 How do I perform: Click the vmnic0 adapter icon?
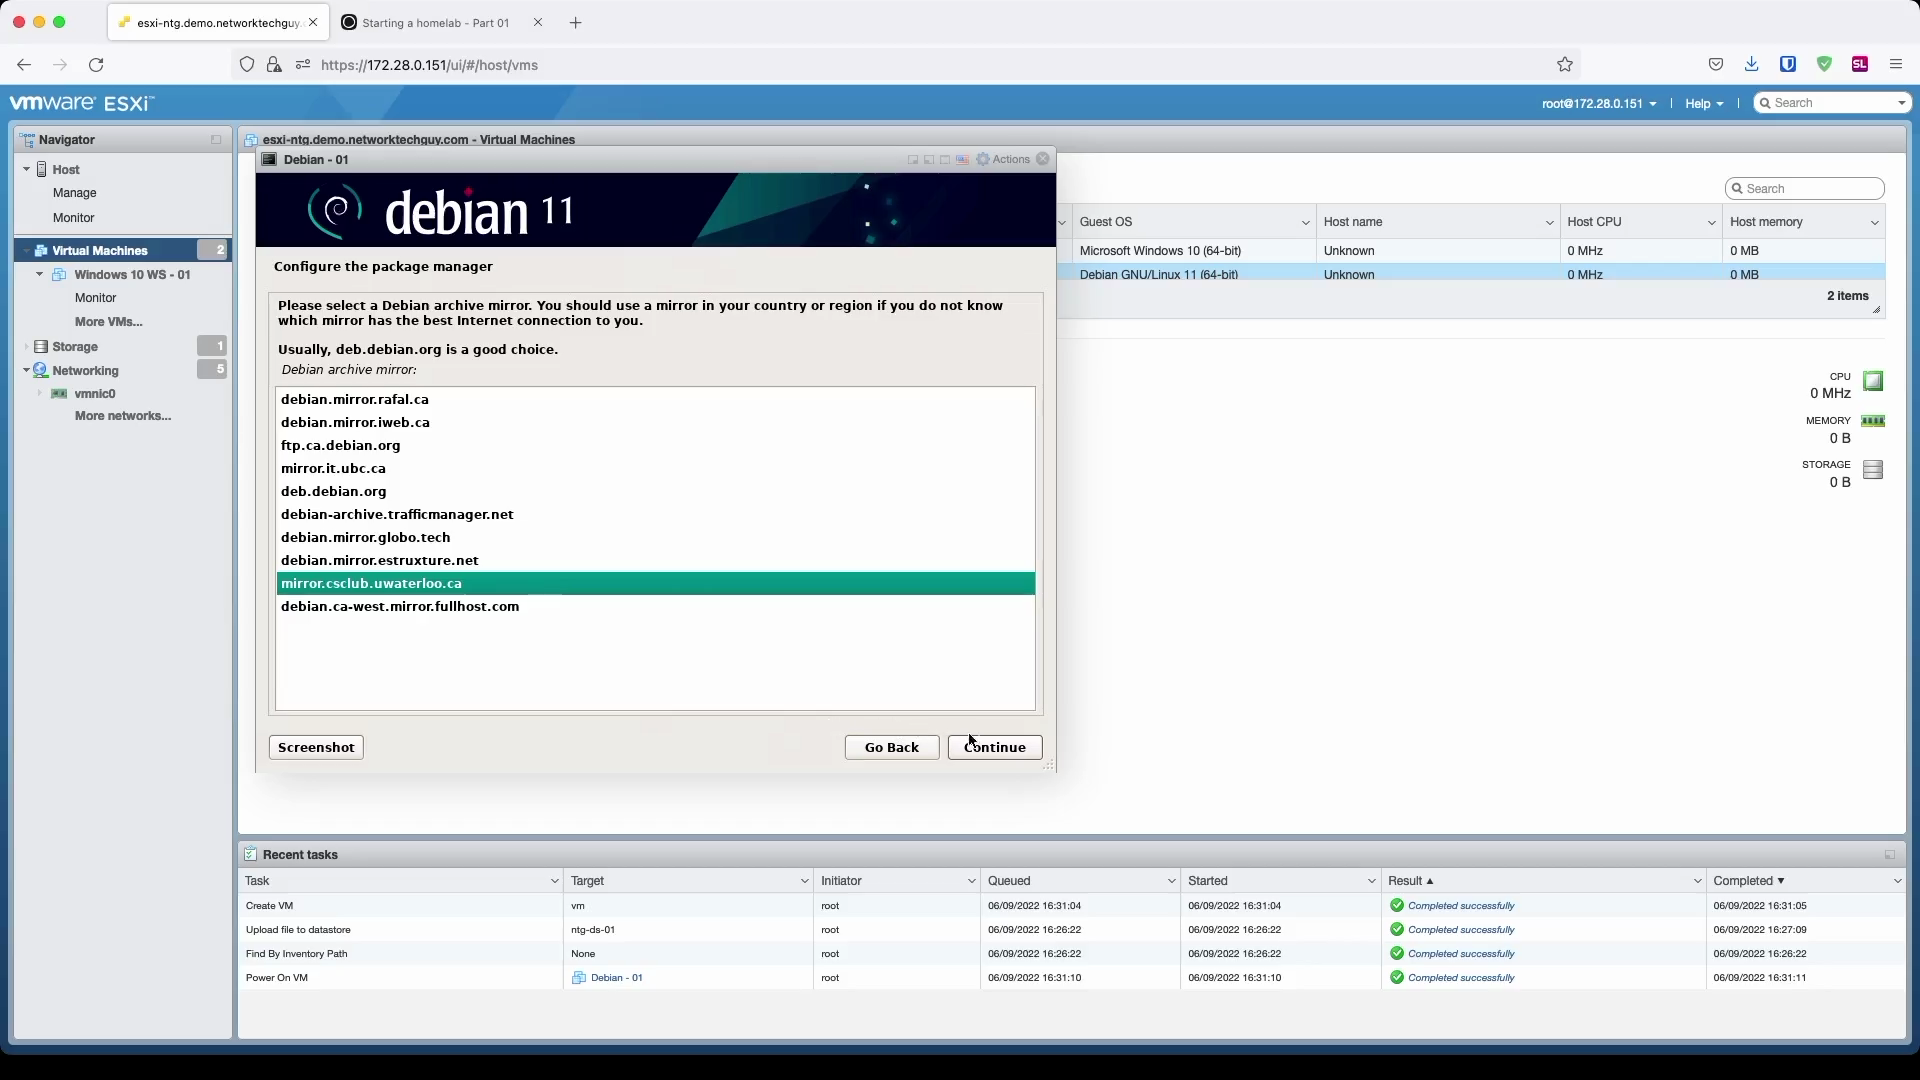coord(59,394)
